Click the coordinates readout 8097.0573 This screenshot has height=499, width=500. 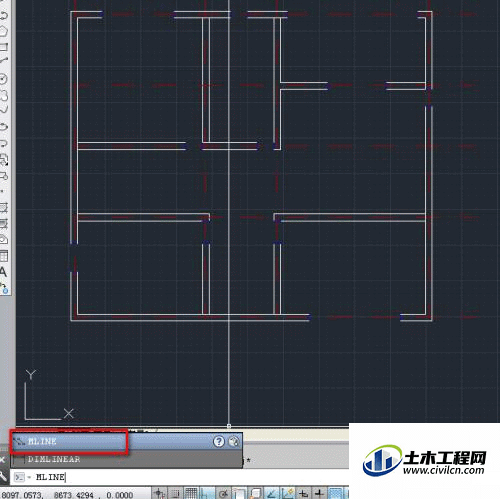22,495
